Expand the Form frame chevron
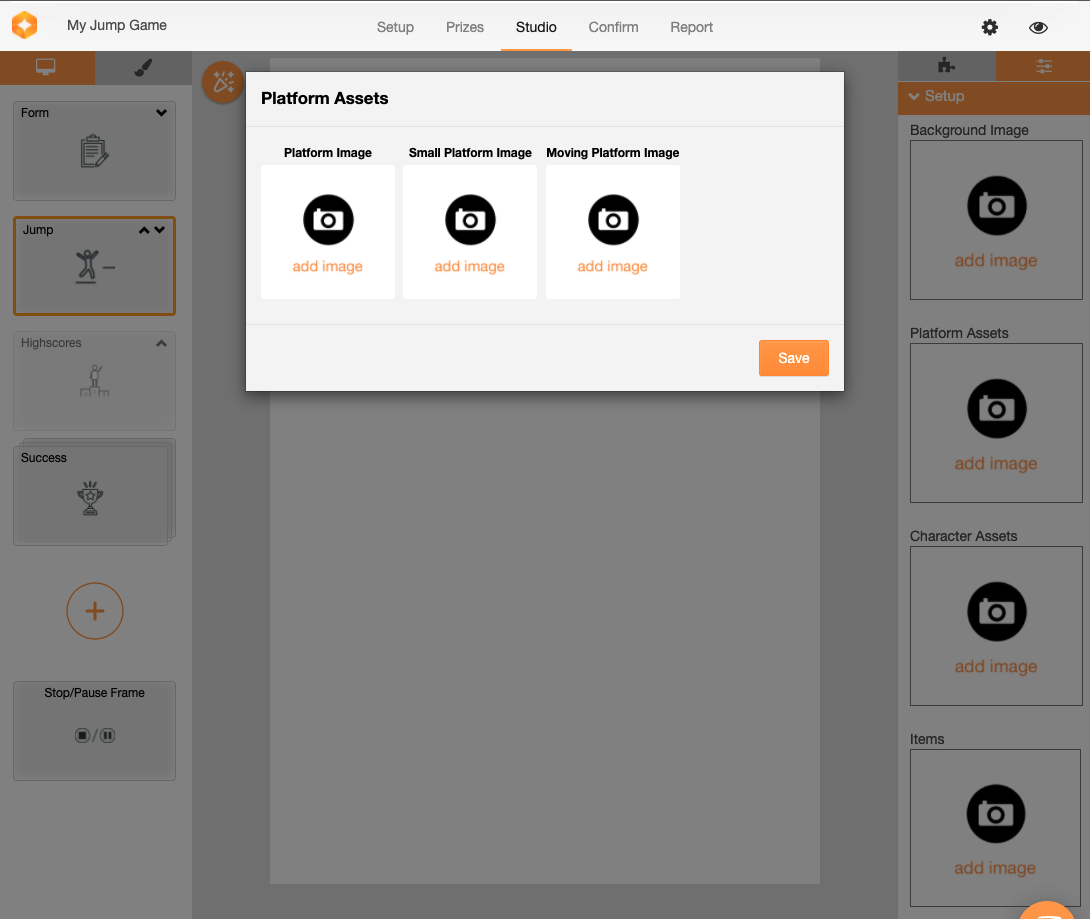 tap(162, 113)
